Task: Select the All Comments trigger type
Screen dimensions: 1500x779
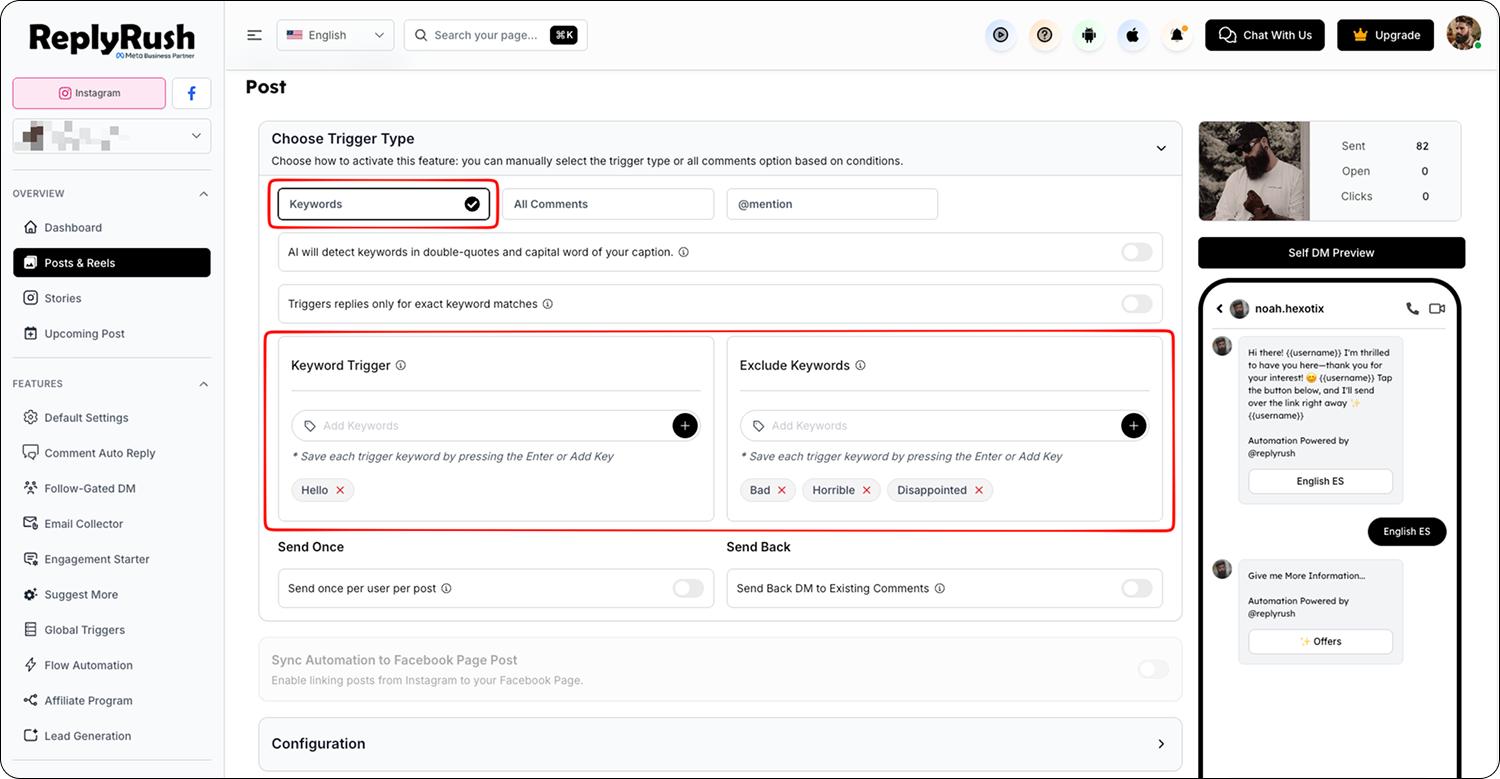Action: pyautogui.click(x=608, y=204)
